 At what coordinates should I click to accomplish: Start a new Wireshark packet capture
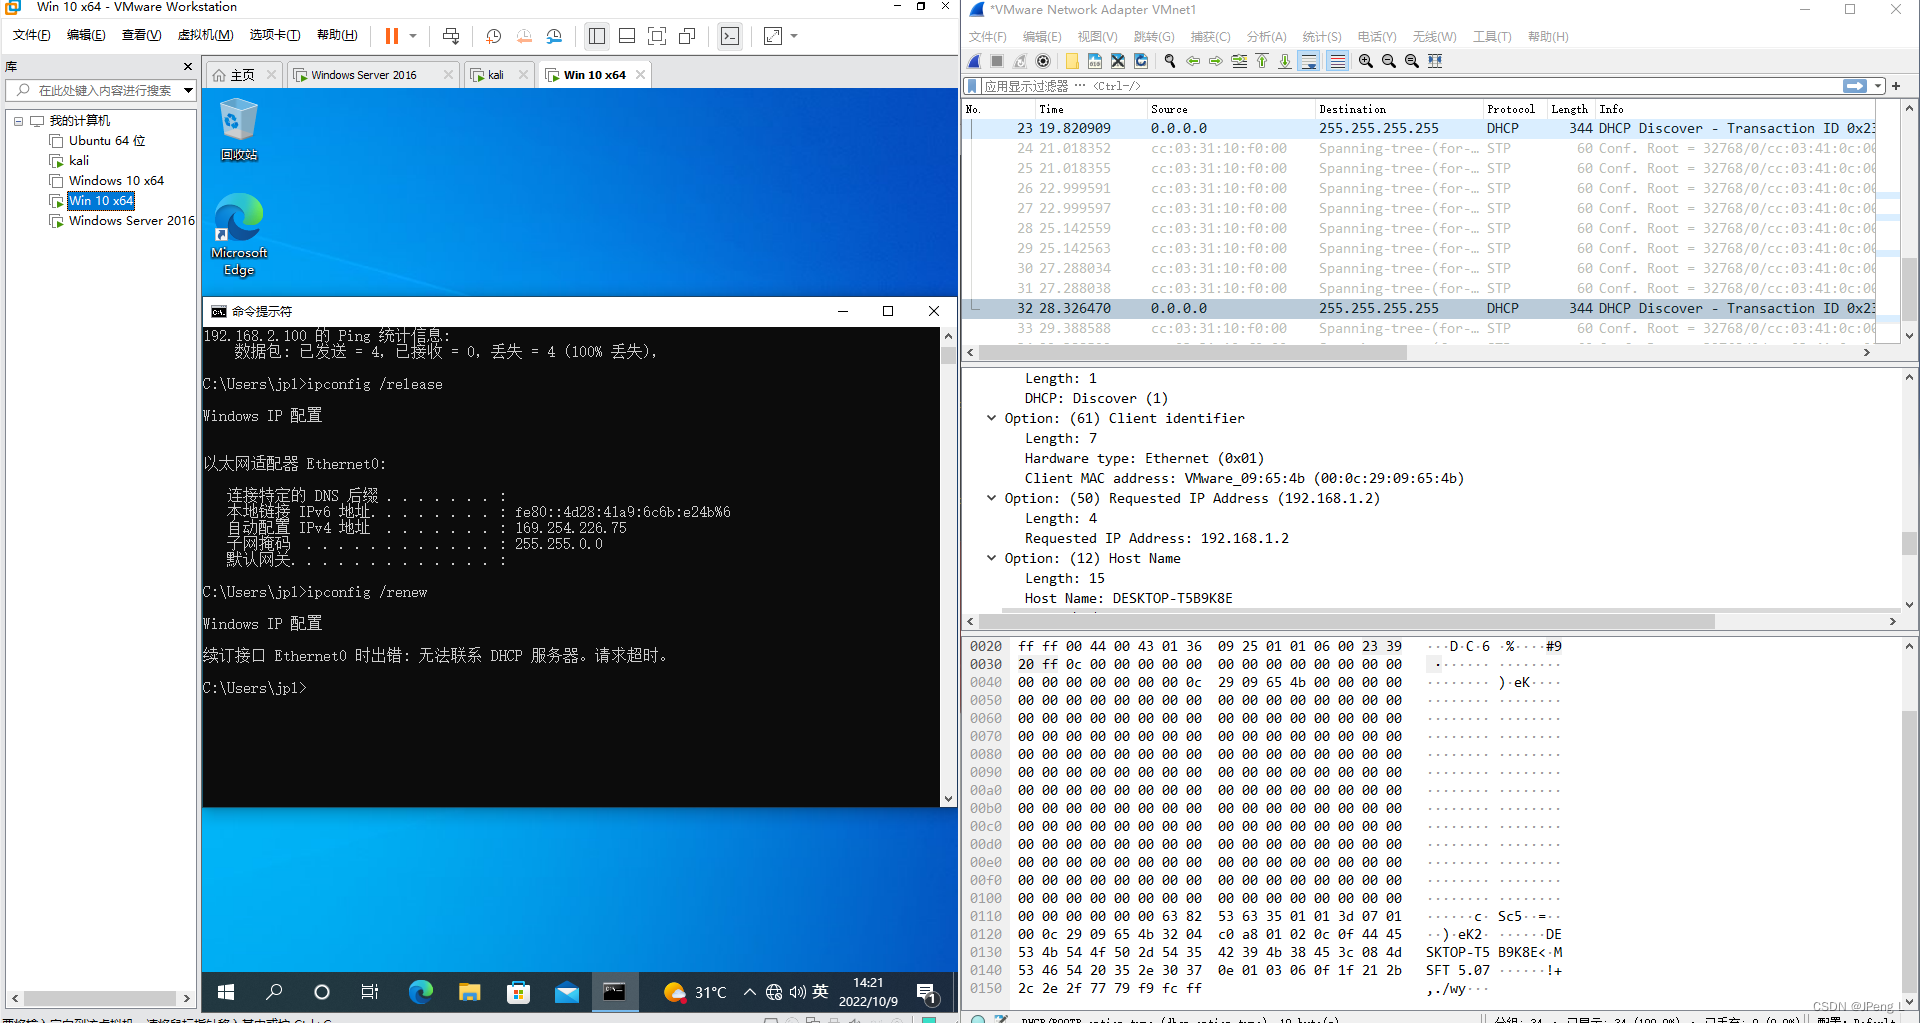click(x=974, y=61)
